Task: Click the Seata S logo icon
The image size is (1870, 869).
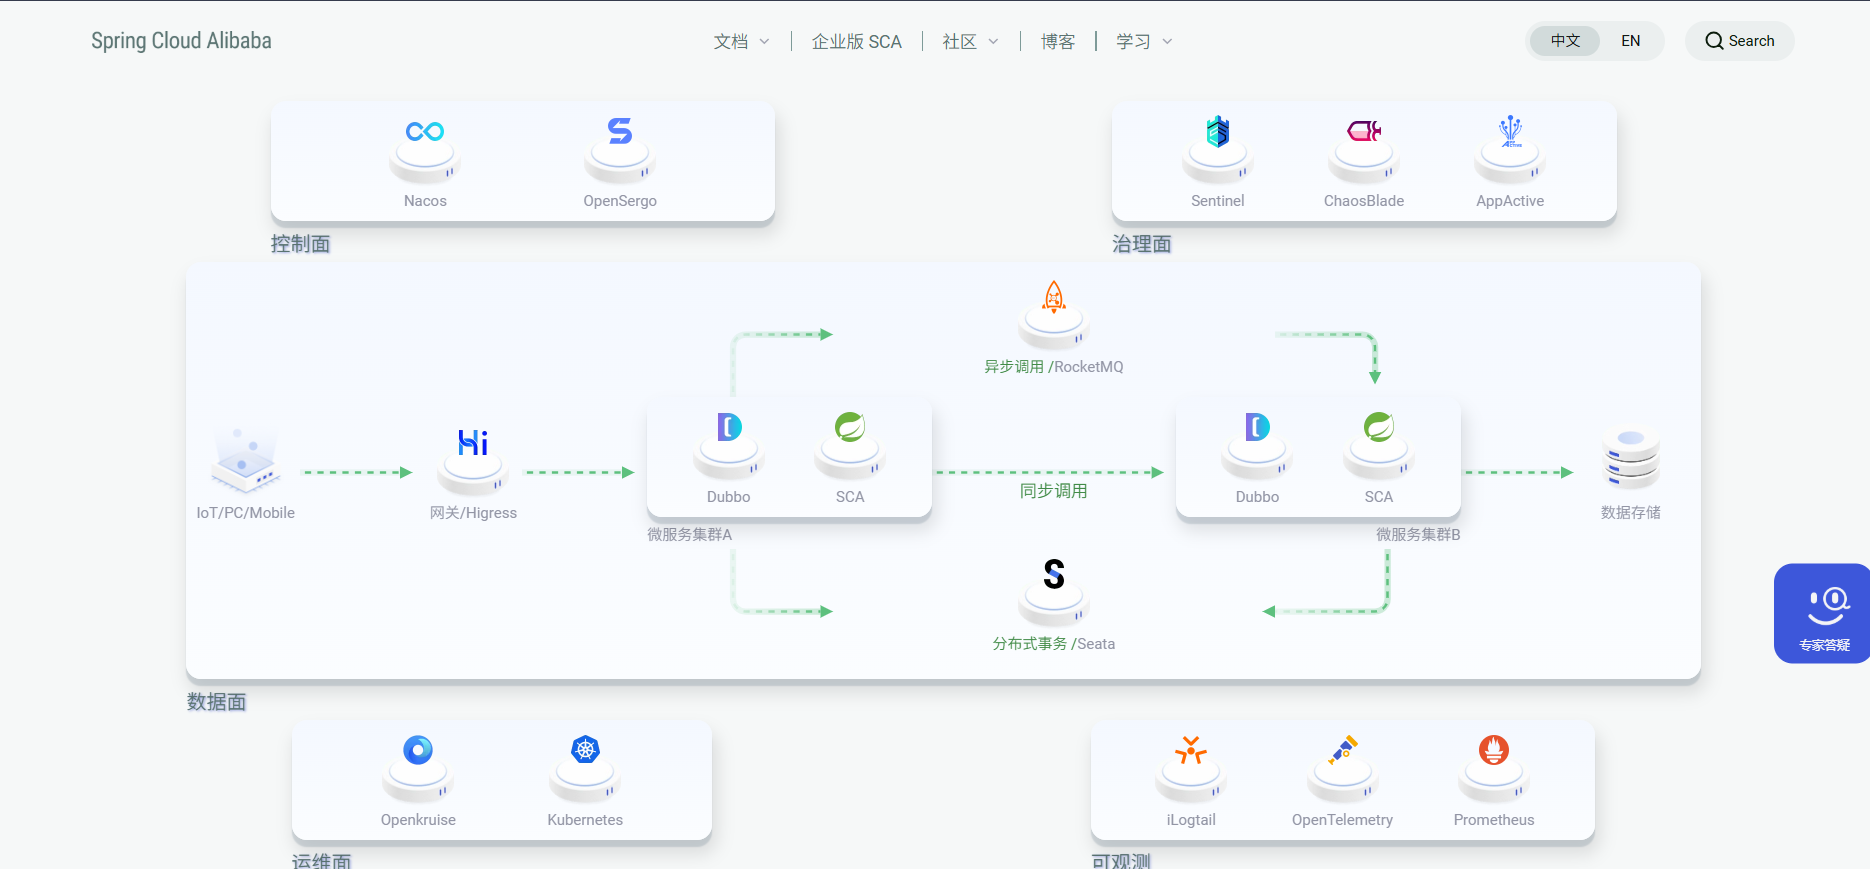Action: pos(1054,574)
